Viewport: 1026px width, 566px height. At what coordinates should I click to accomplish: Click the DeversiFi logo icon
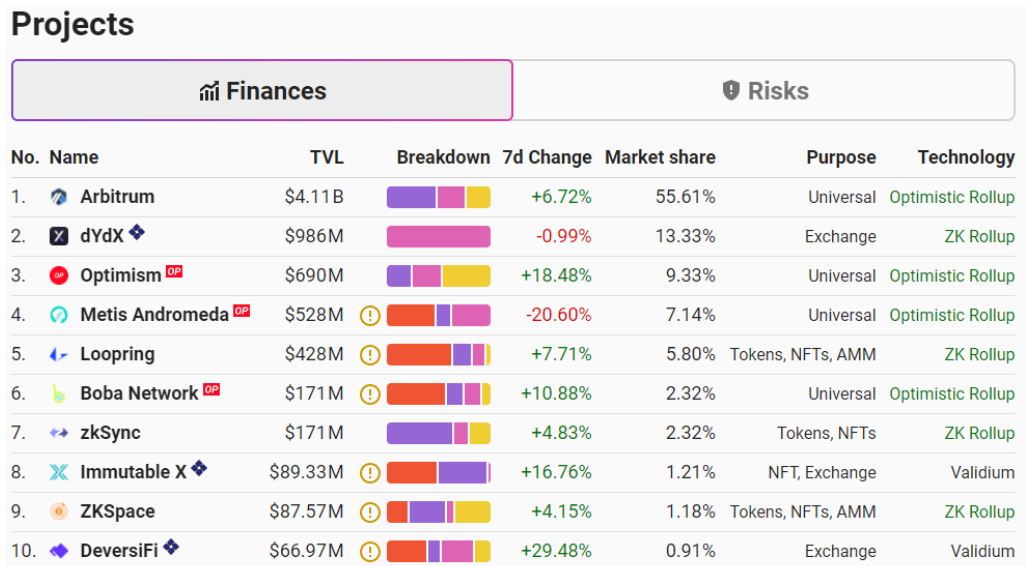(59, 550)
